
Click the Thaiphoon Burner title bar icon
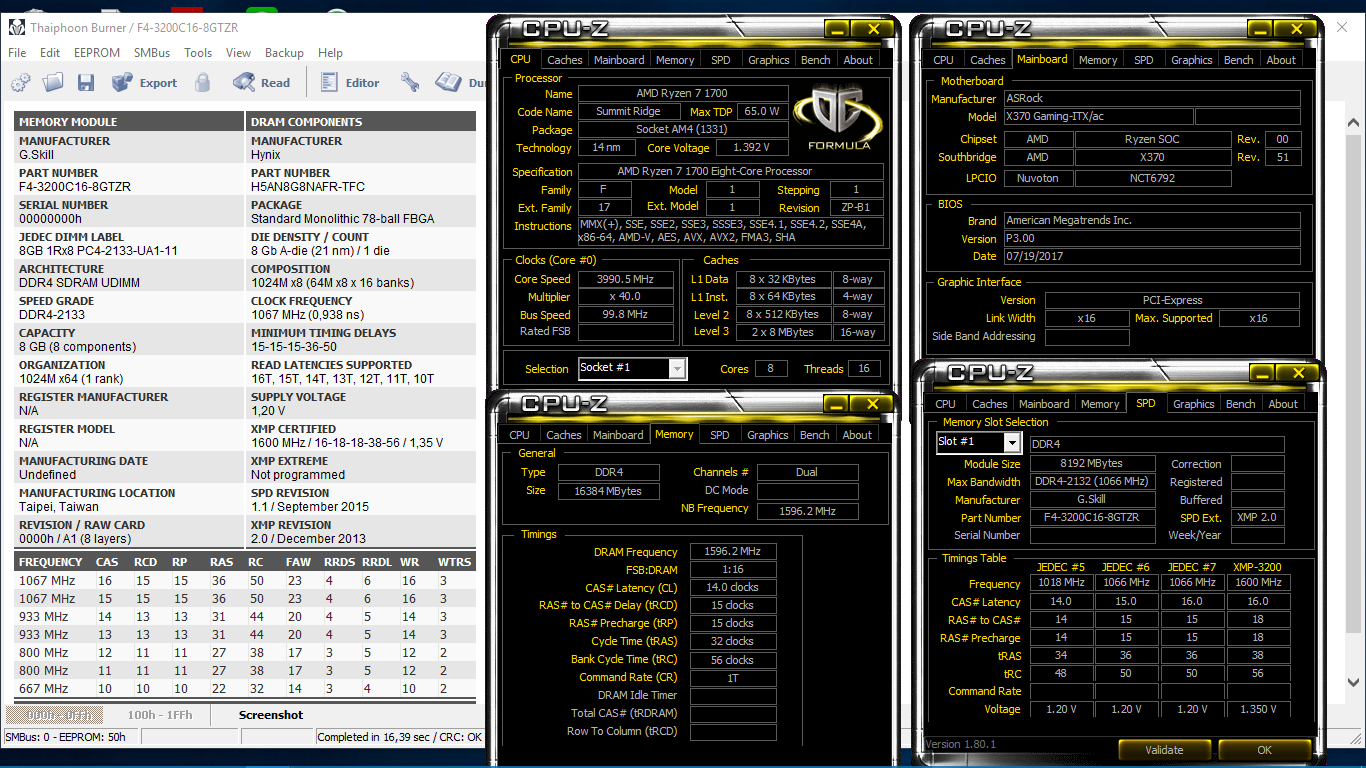(15, 28)
